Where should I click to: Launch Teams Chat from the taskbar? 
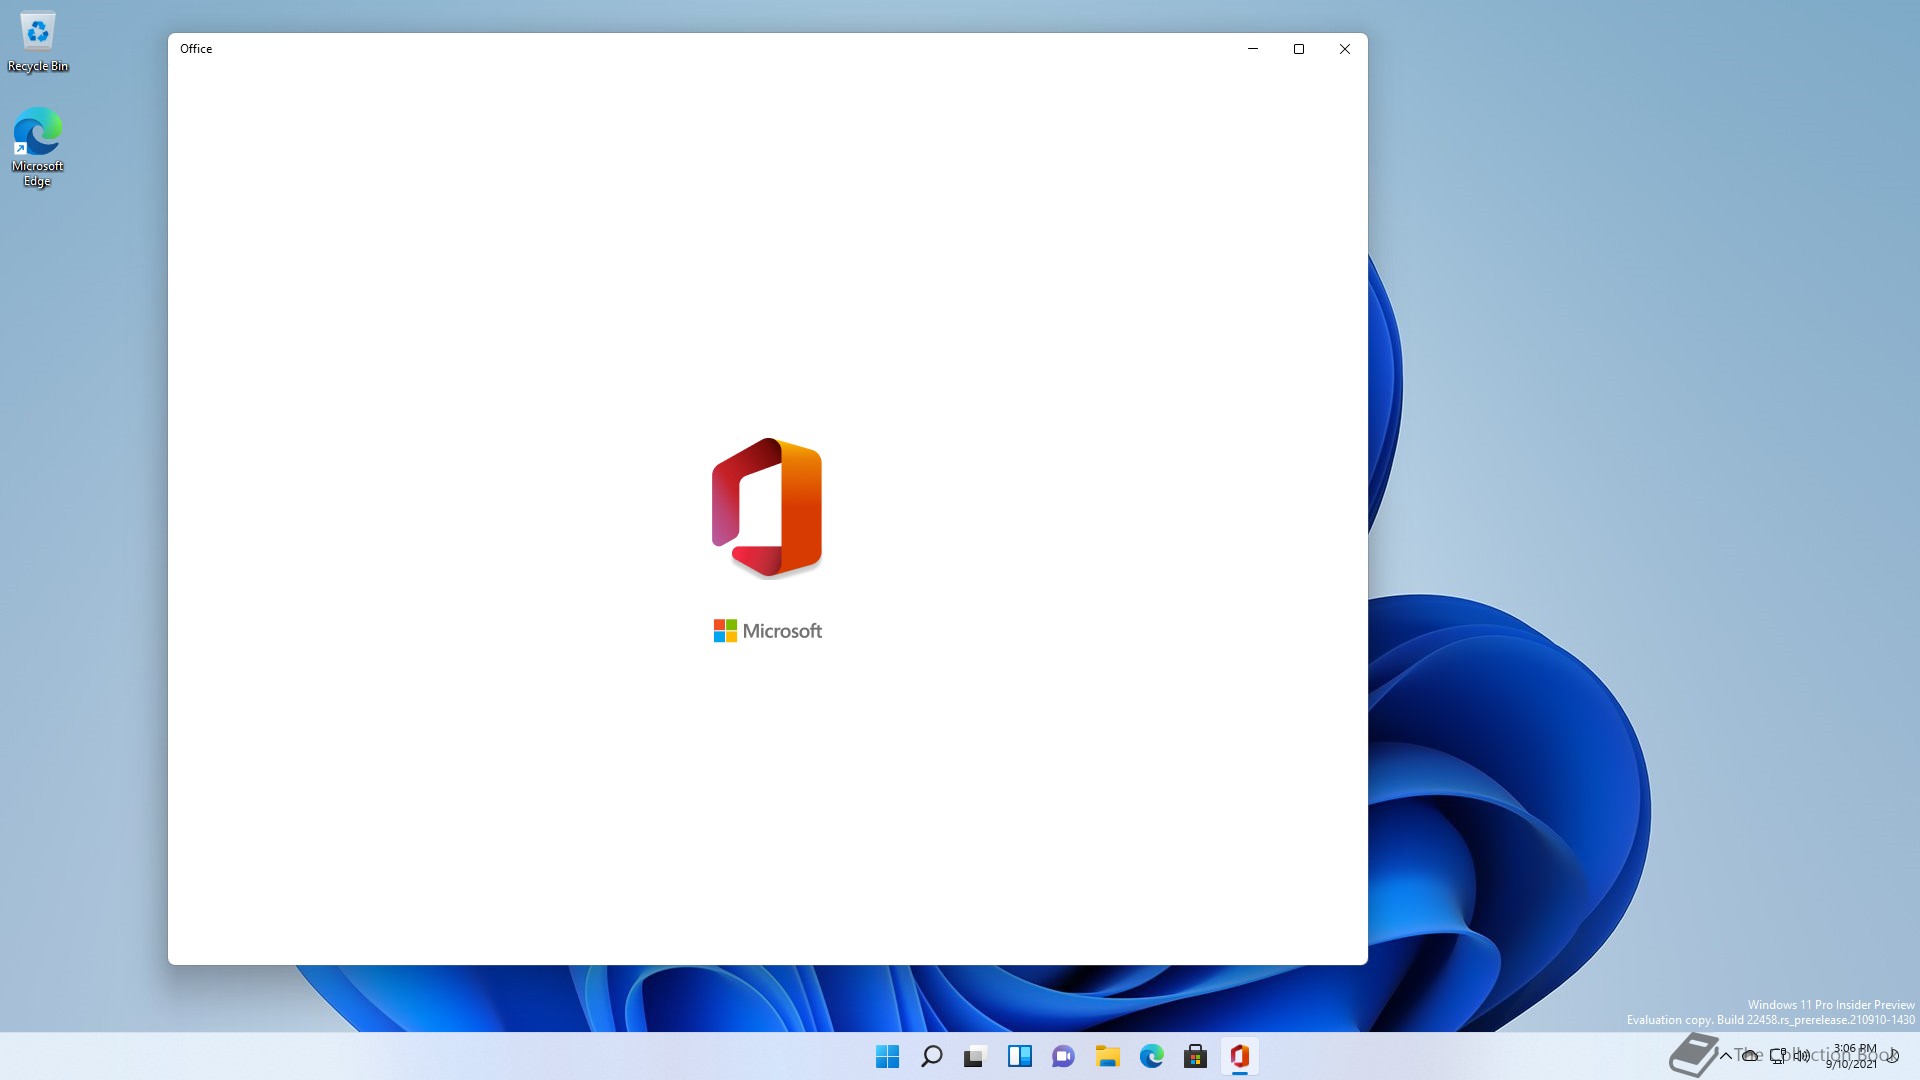pos(1063,1056)
